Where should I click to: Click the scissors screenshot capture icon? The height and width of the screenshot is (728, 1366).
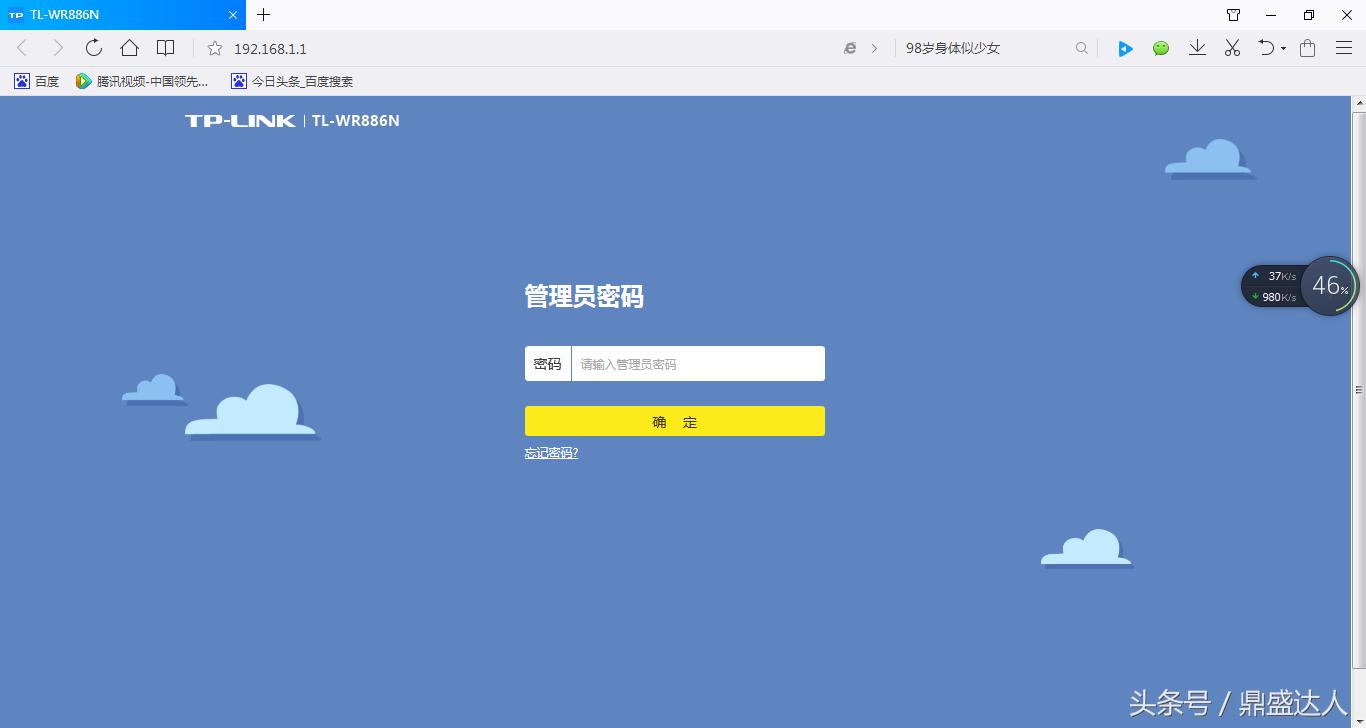1232,47
